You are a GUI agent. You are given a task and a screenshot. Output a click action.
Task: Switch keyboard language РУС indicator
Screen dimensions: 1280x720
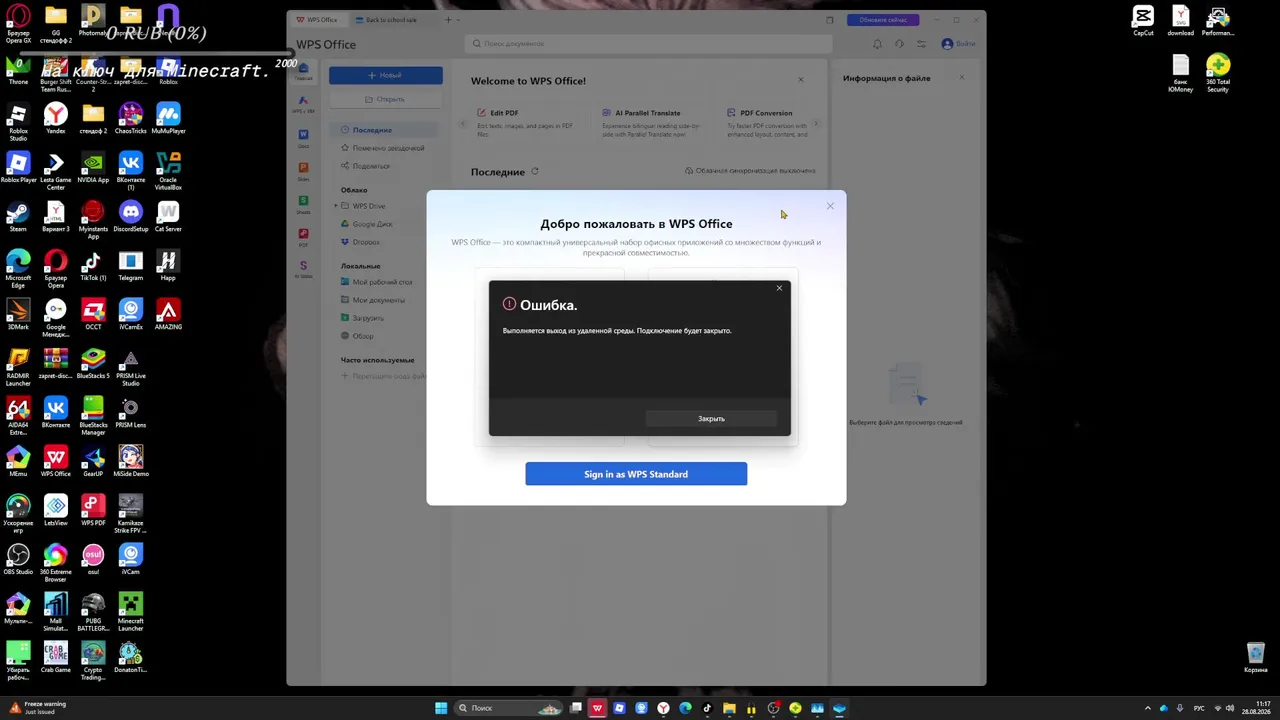tap(1199, 708)
